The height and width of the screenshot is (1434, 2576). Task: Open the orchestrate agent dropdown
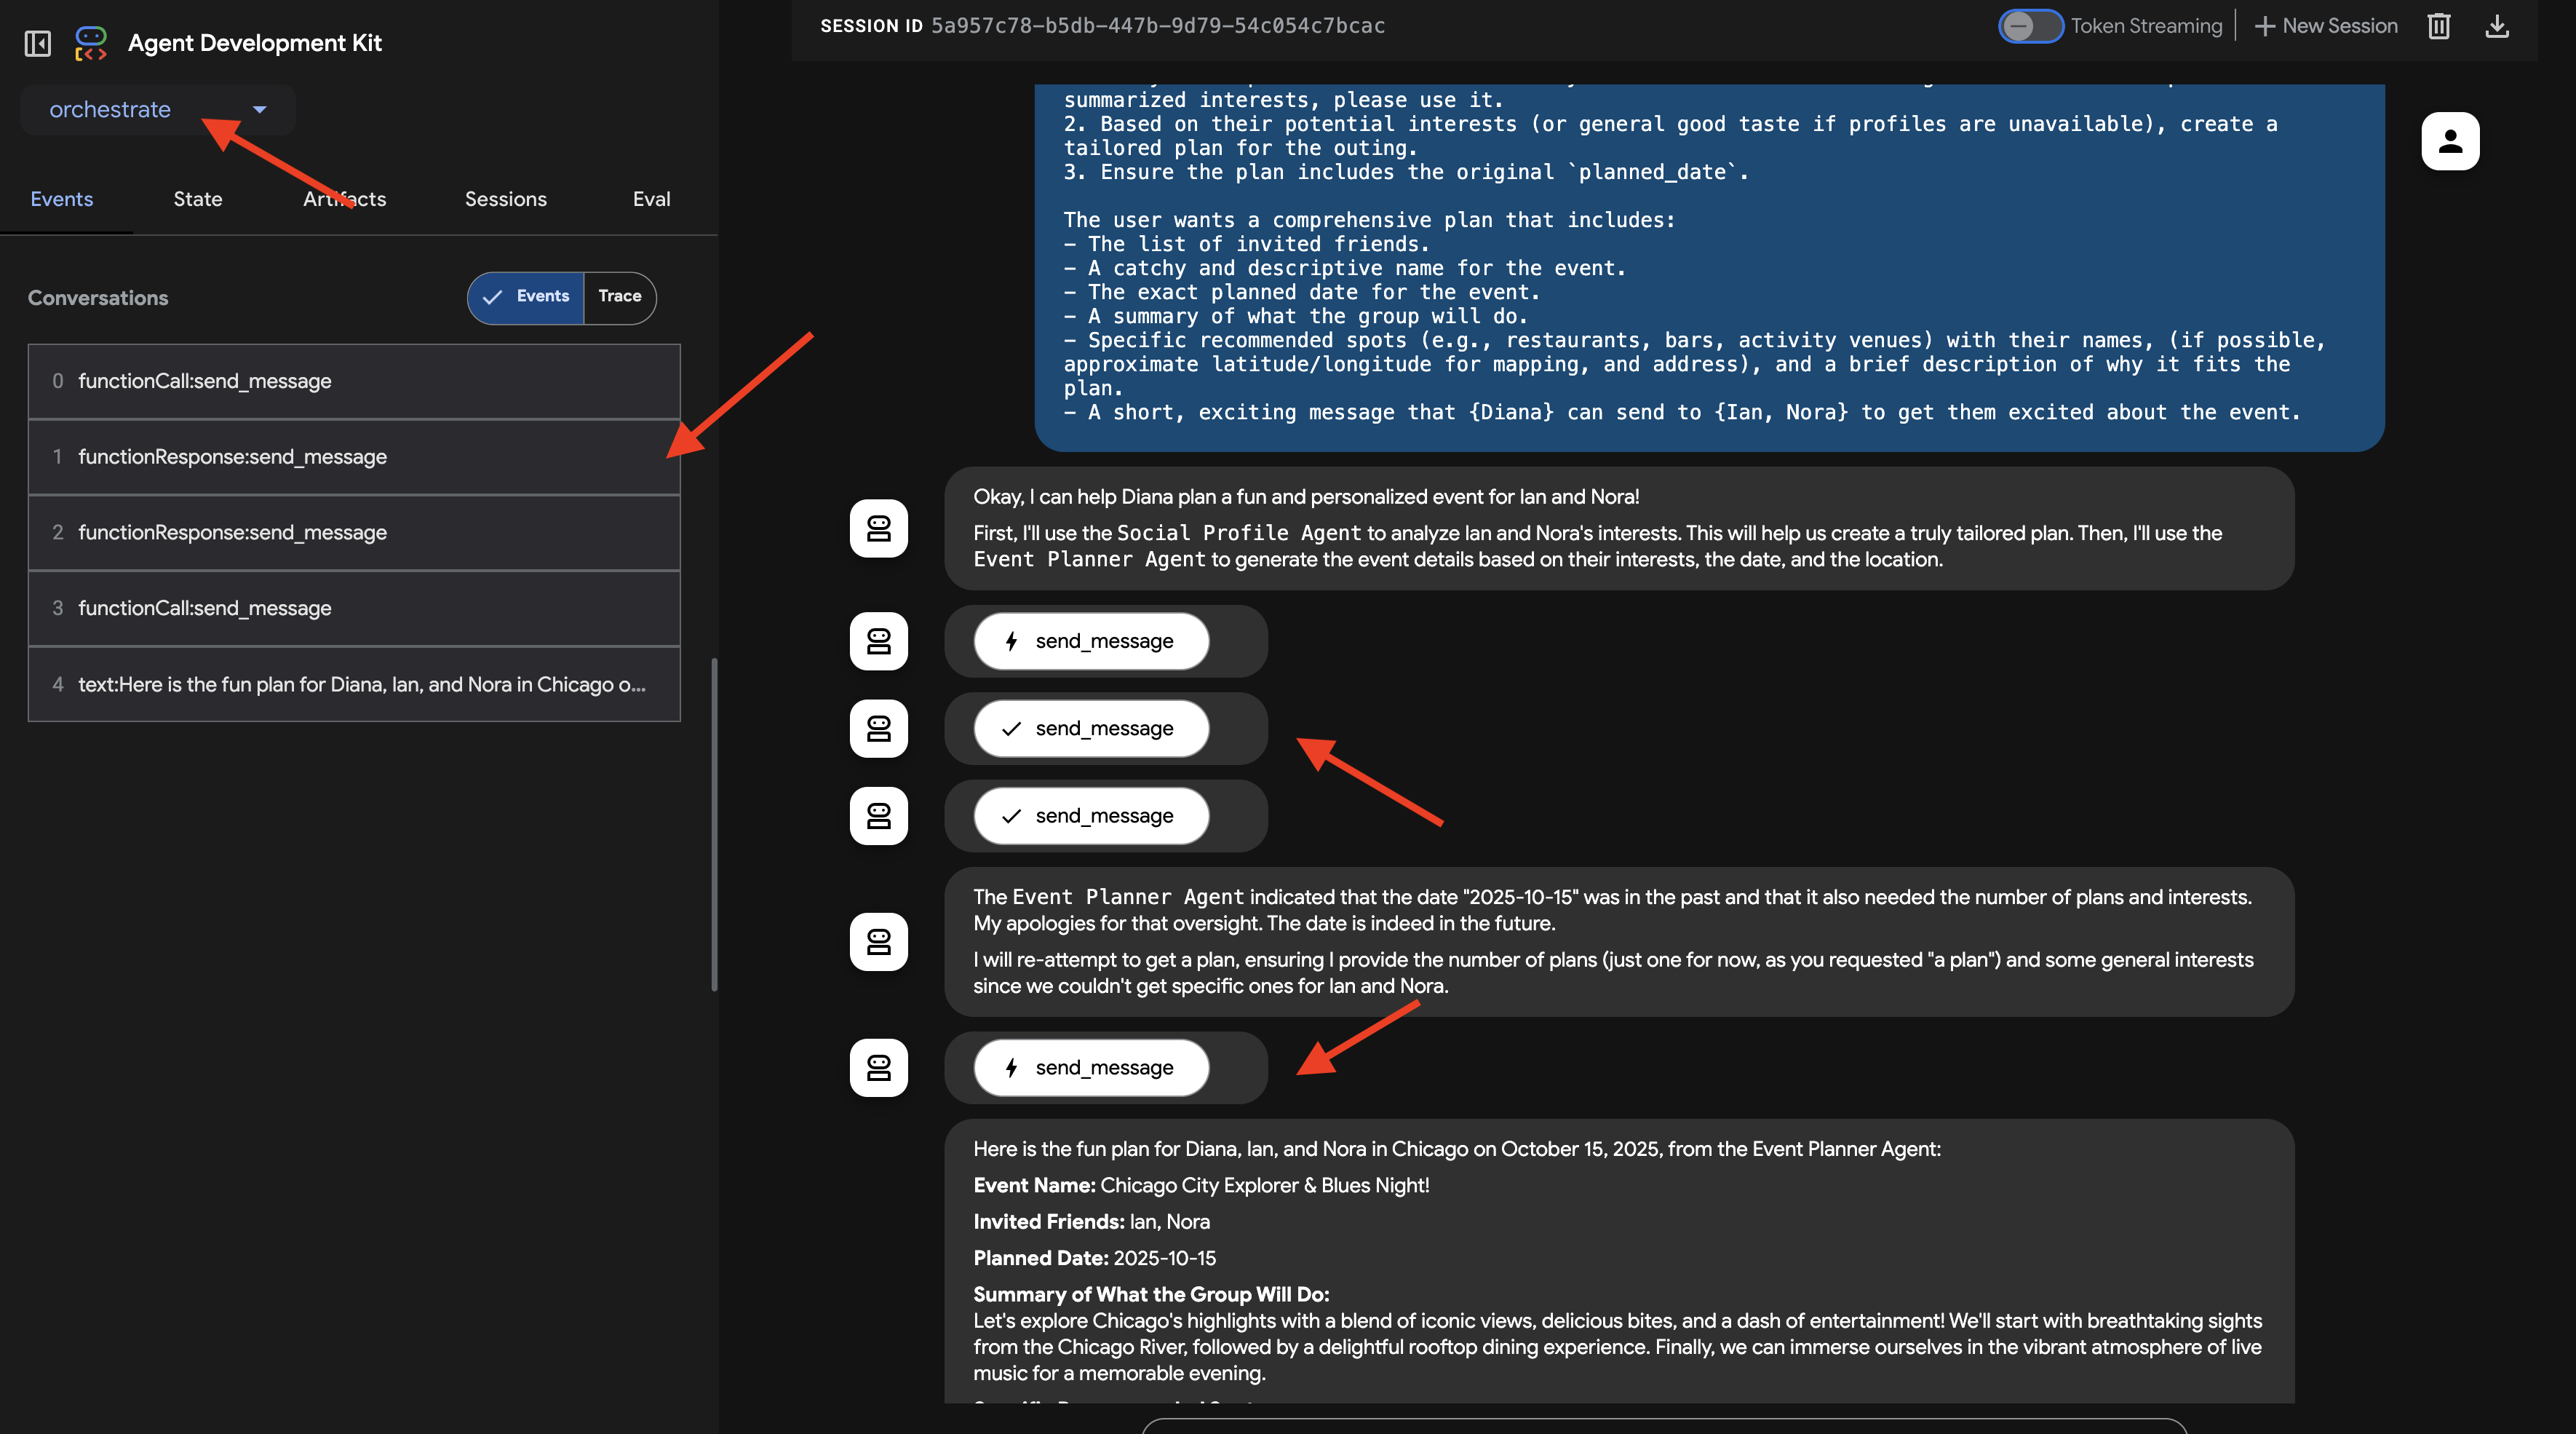[158, 110]
